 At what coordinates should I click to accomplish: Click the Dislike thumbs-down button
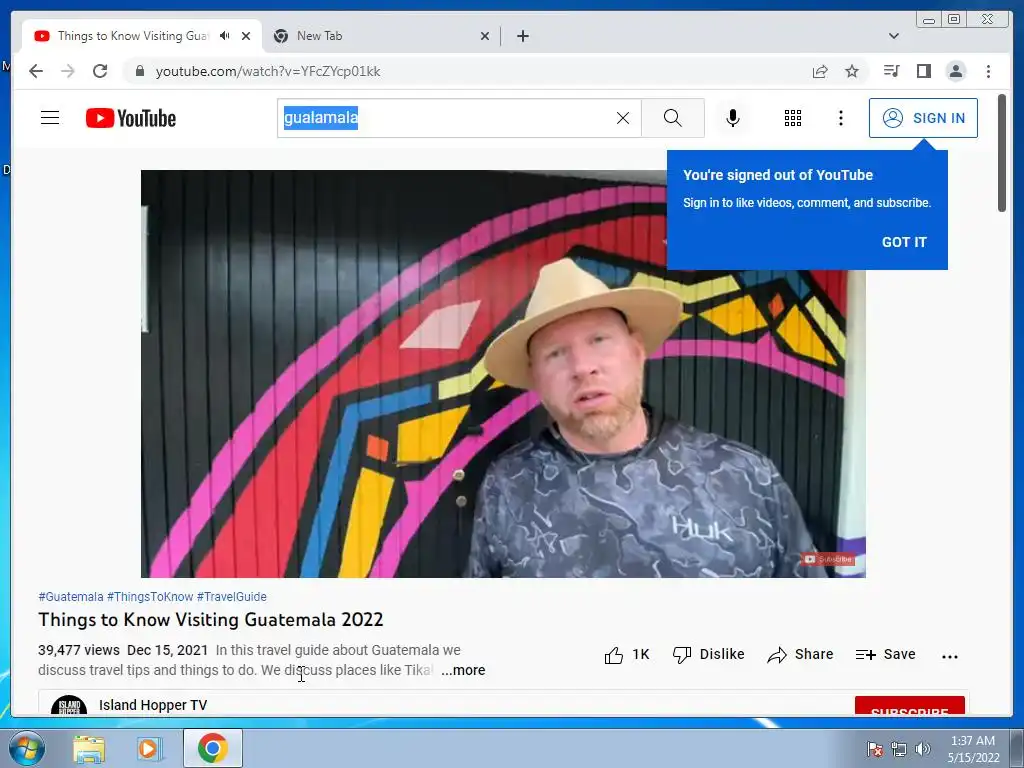click(709, 655)
